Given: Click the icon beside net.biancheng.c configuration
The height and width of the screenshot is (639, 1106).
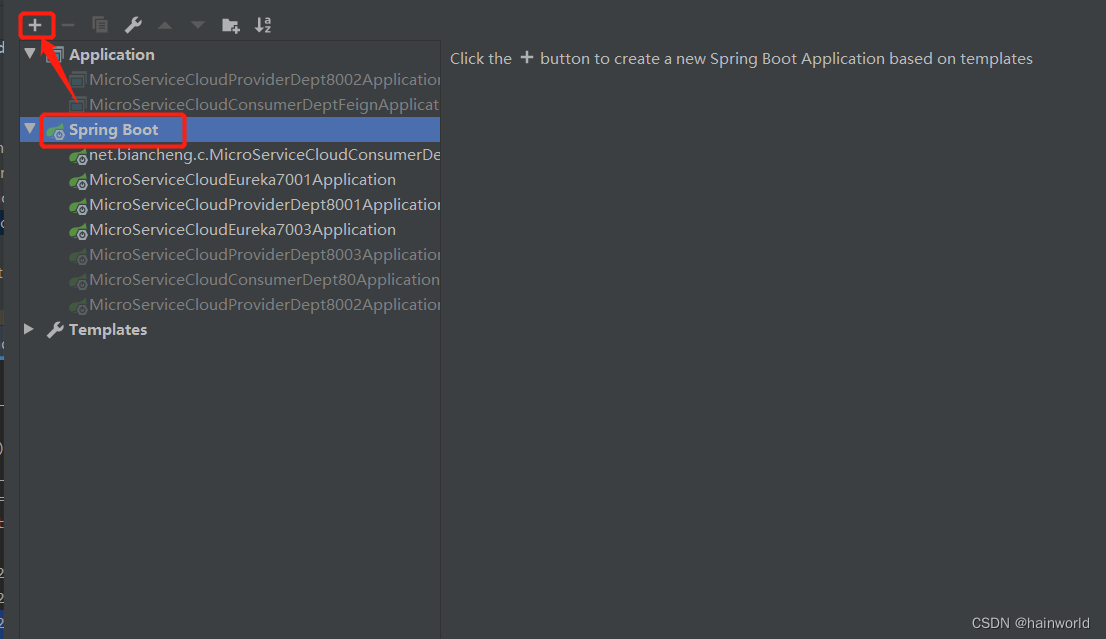Looking at the screenshot, I should (x=78, y=157).
